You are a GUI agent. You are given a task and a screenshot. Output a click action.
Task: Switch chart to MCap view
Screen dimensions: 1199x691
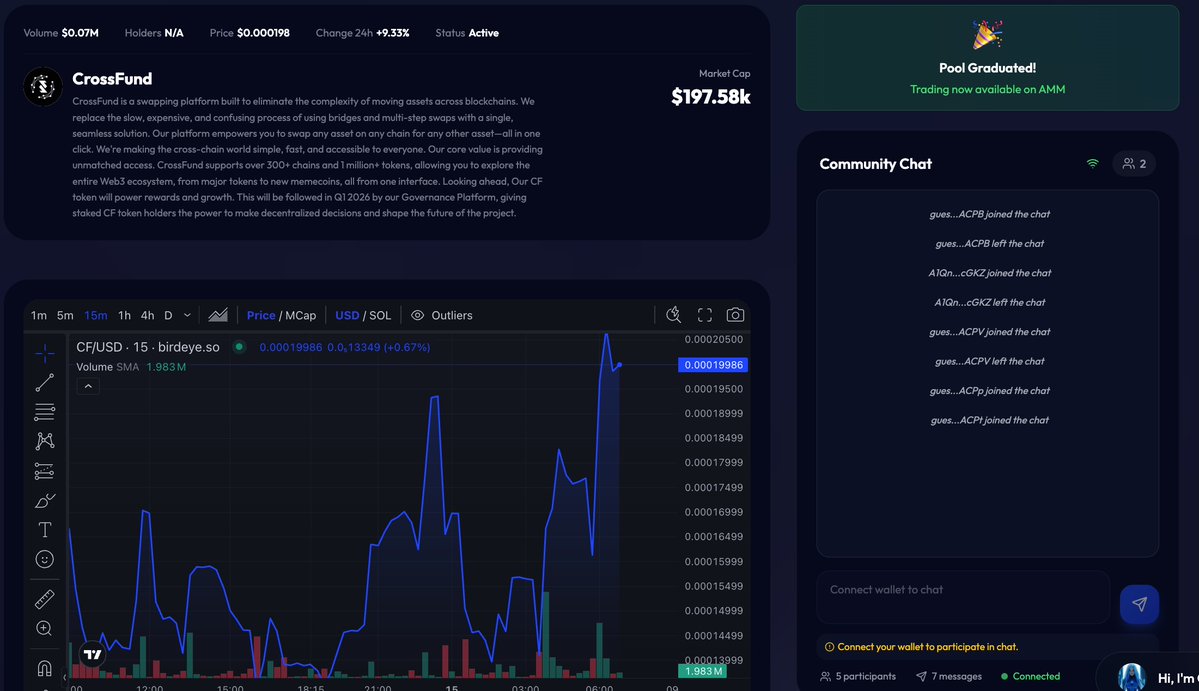(x=301, y=315)
